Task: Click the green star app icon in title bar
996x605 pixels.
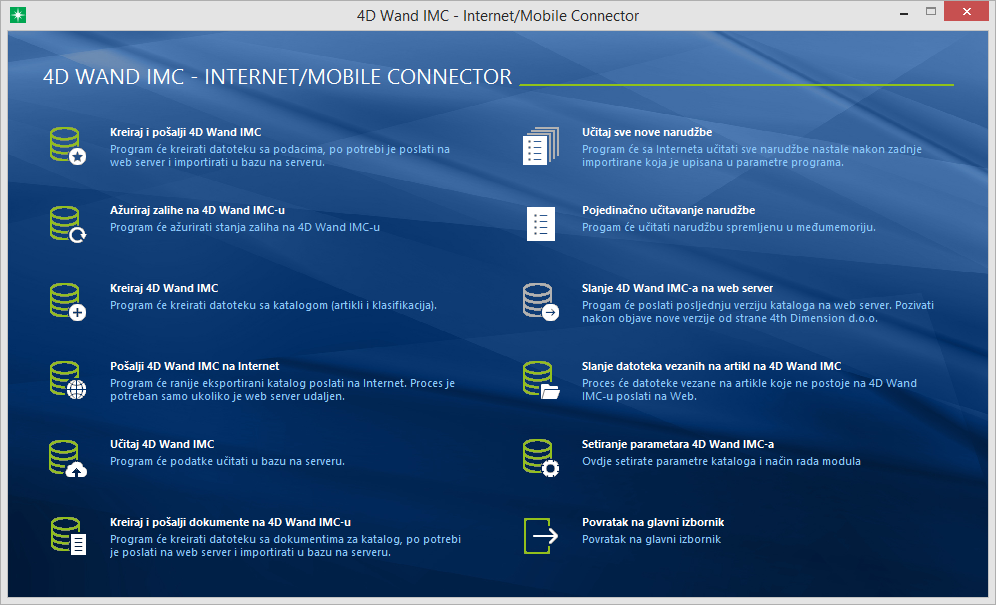Action: (18, 15)
